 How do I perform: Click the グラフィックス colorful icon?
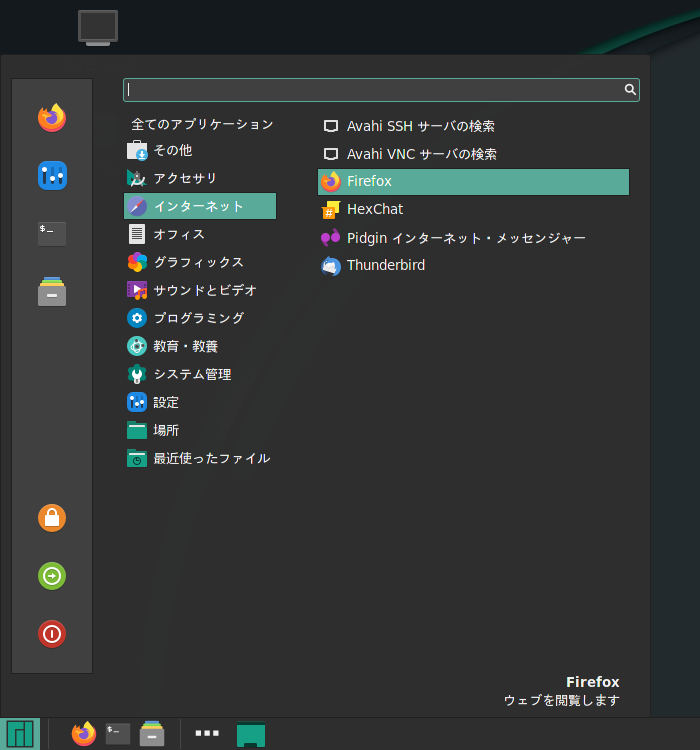137,262
